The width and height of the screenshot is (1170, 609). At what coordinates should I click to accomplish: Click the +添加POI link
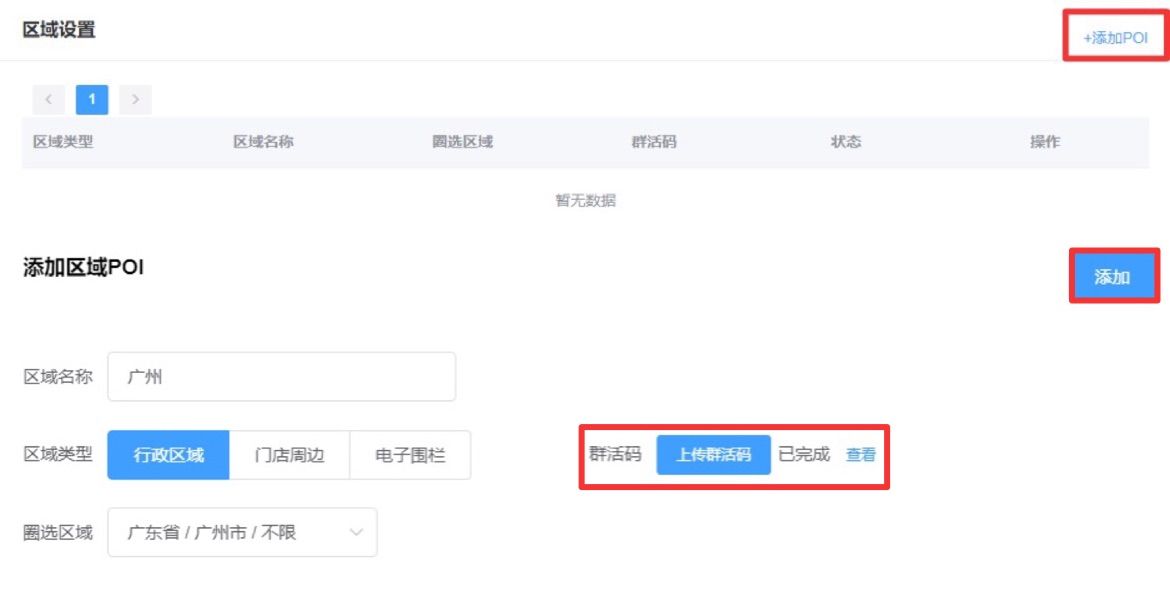coord(1116,38)
